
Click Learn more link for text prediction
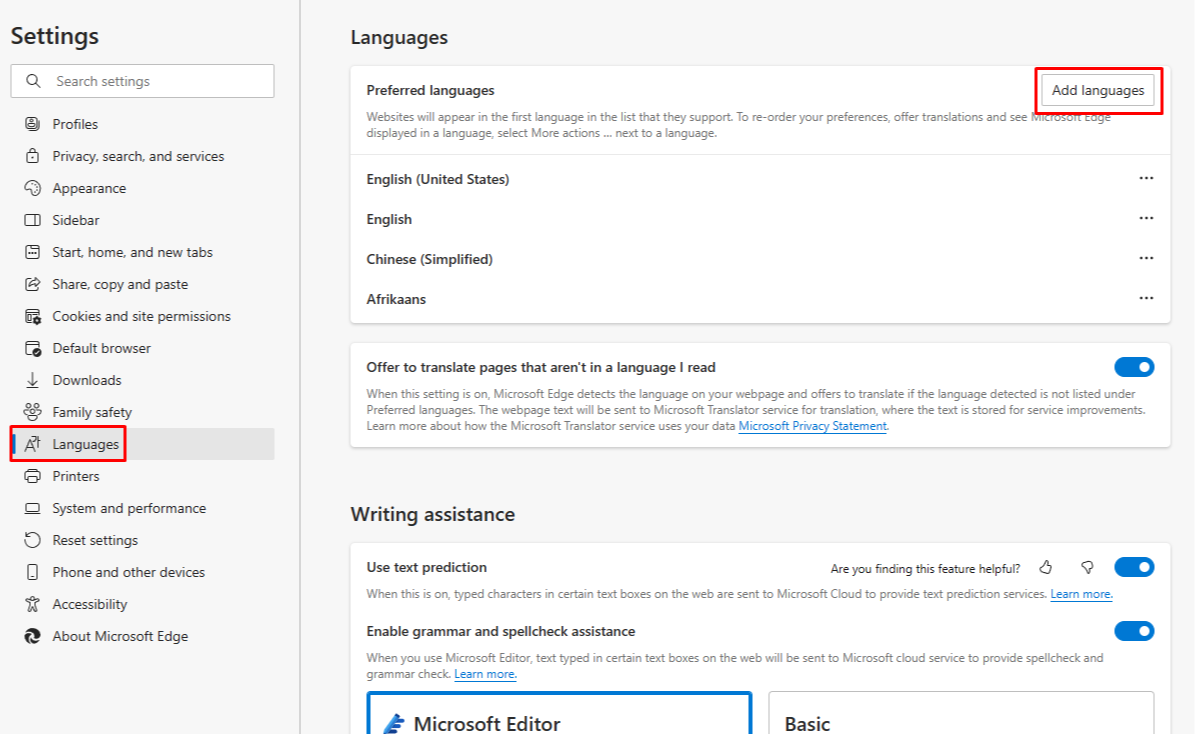click(x=1081, y=594)
